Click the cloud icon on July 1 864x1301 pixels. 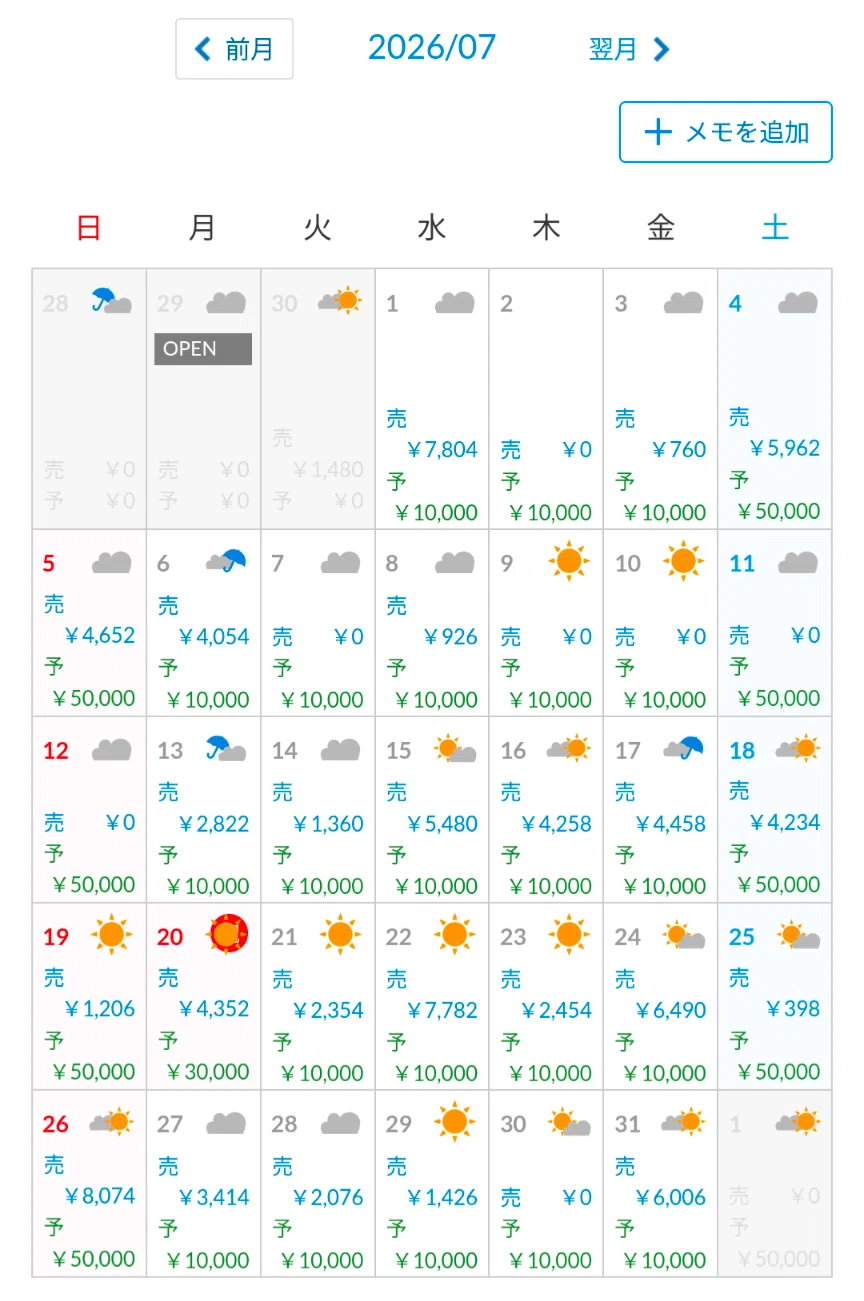[x=455, y=302]
